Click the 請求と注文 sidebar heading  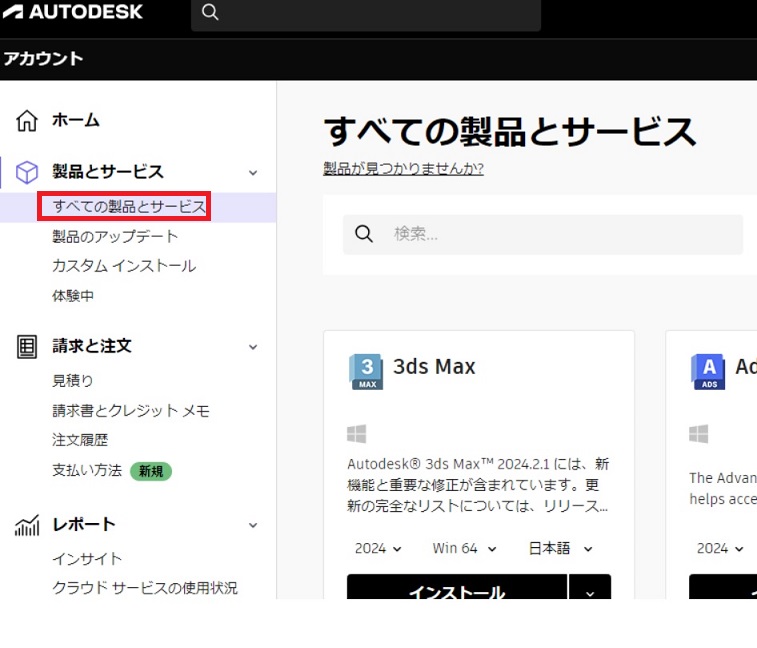click(x=92, y=346)
